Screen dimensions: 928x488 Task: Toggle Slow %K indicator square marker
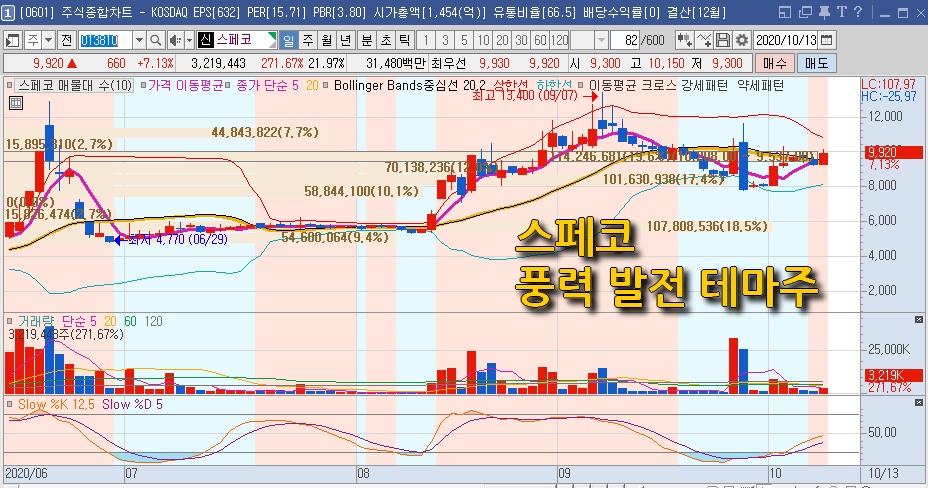pos(9,404)
